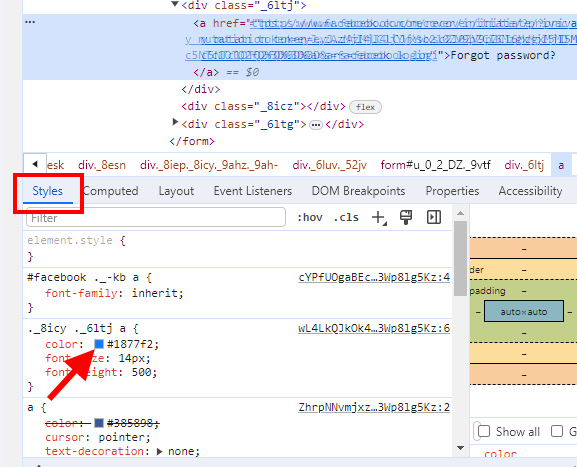The image size is (577, 467).
Task: Expand the text-decoration shorthand triangle
Action: pos(159,452)
